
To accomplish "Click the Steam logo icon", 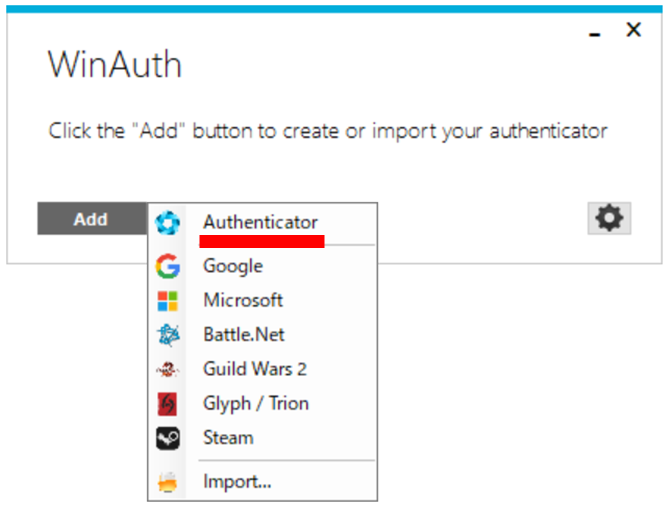I will point(168,438).
